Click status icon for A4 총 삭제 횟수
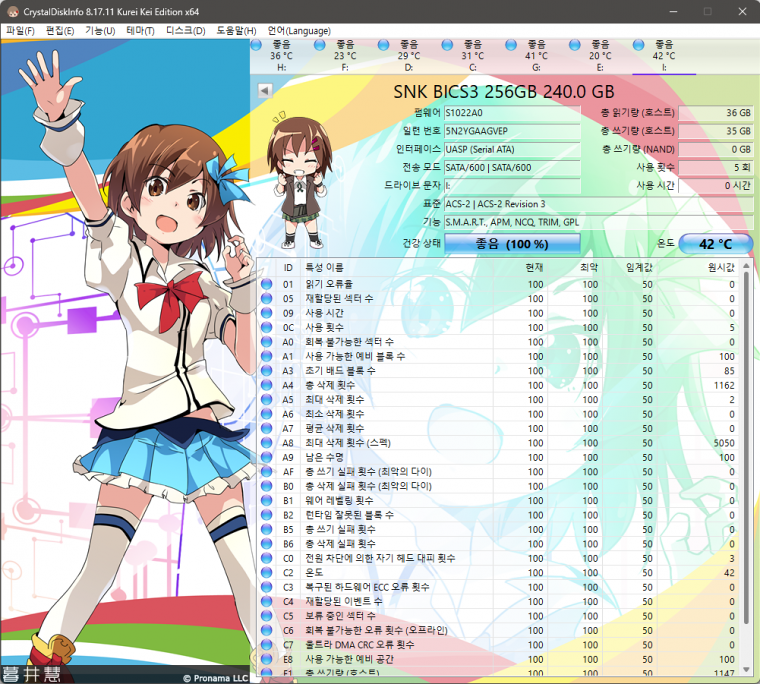 coord(267,385)
